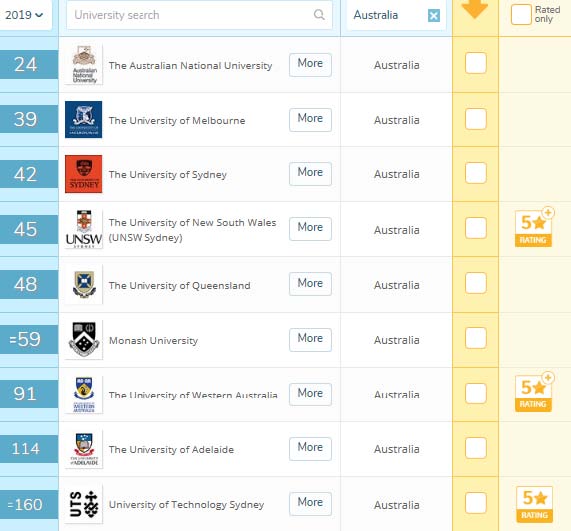571x531 pixels.
Task: Tick compare checkbox for University of Queensland
Action: 476,283
